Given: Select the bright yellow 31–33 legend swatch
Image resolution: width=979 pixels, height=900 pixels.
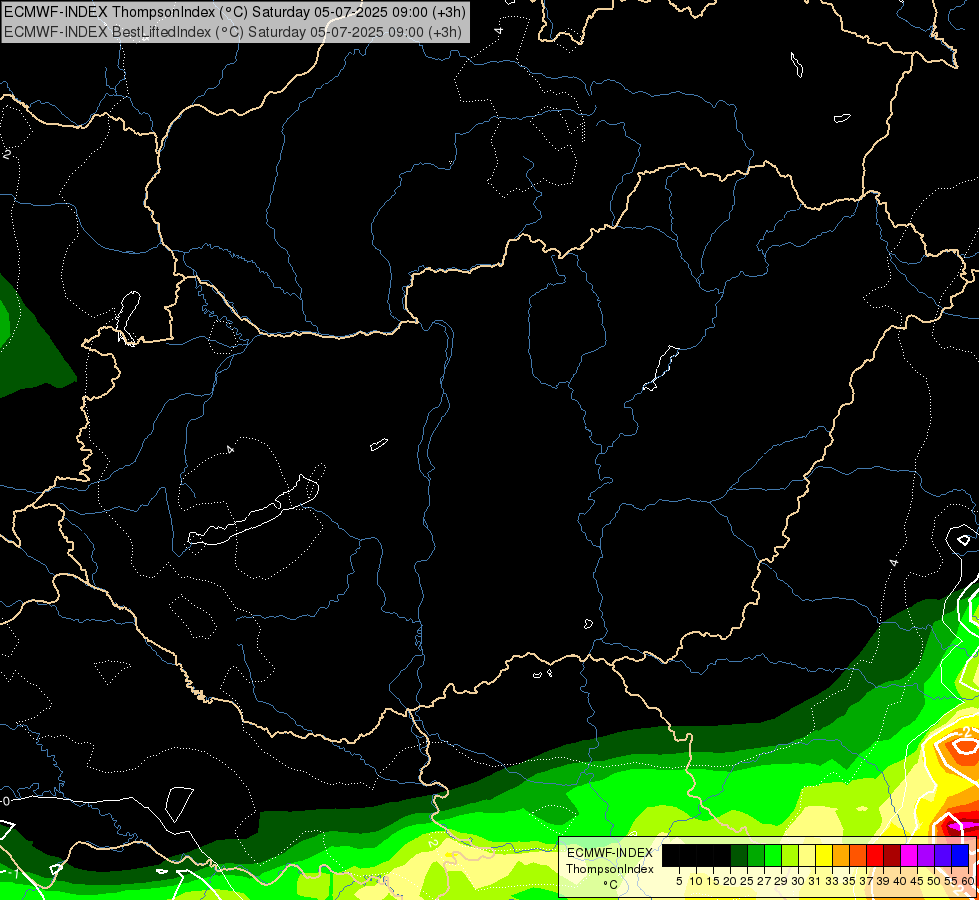Looking at the screenshot, I should point(824,855).
